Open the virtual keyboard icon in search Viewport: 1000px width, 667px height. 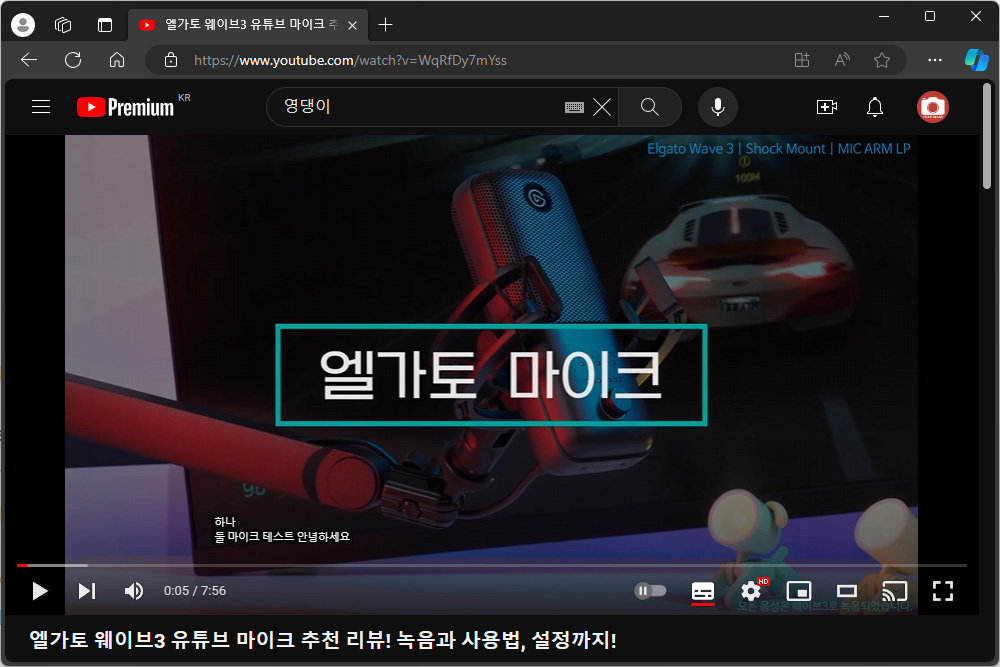coord(574,107)
